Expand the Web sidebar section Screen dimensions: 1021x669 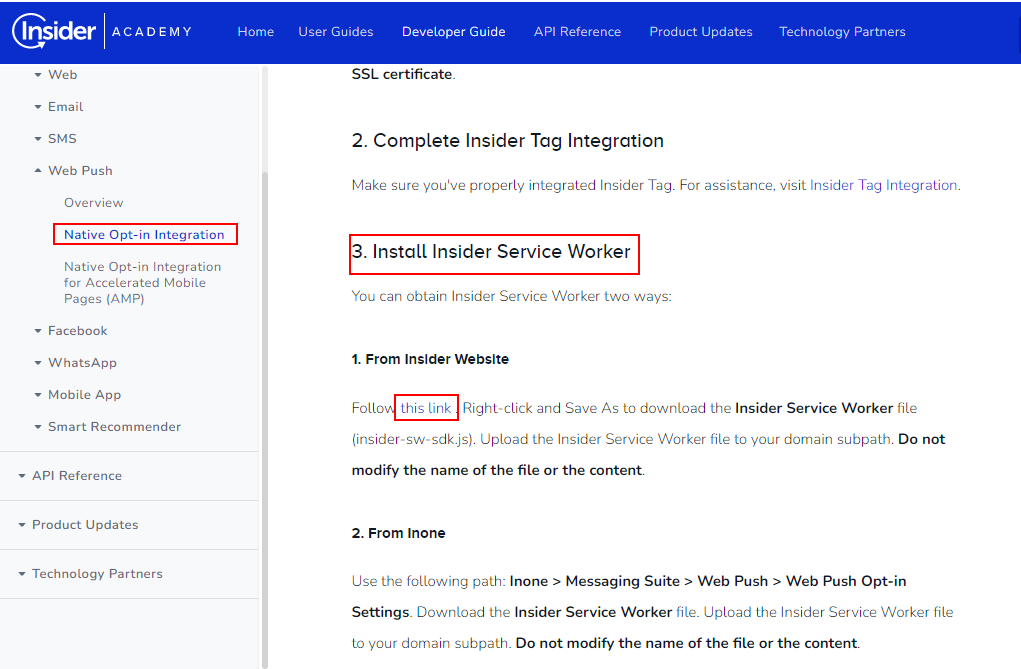coord(62,75)
